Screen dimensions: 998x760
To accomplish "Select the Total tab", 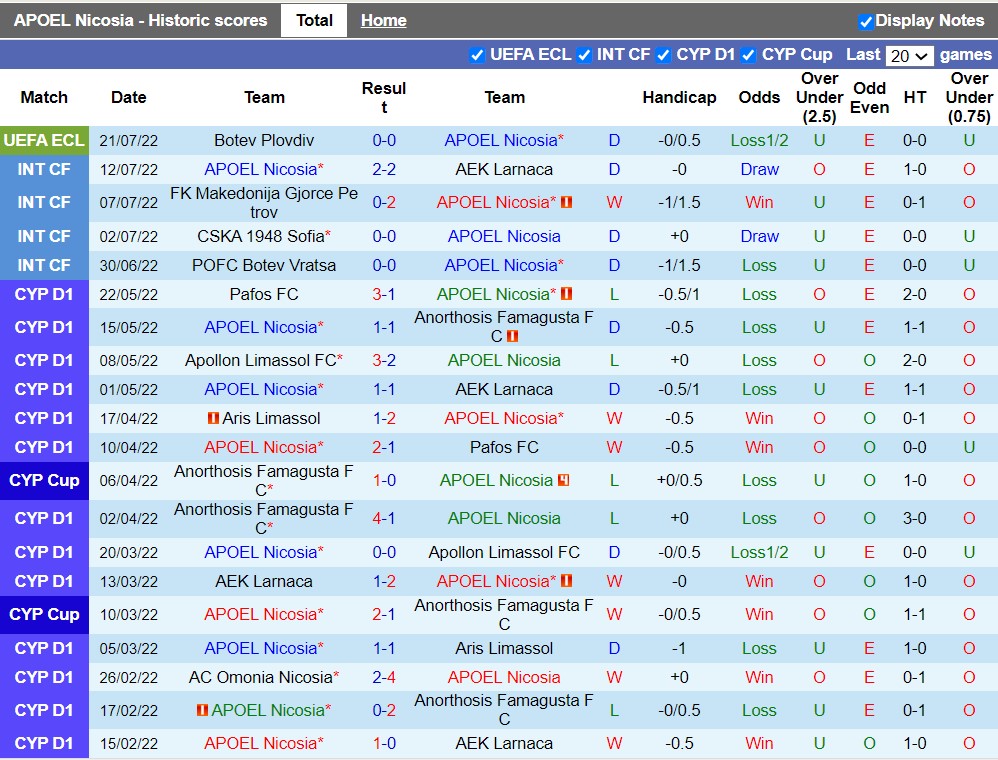I will click(314, 20).
